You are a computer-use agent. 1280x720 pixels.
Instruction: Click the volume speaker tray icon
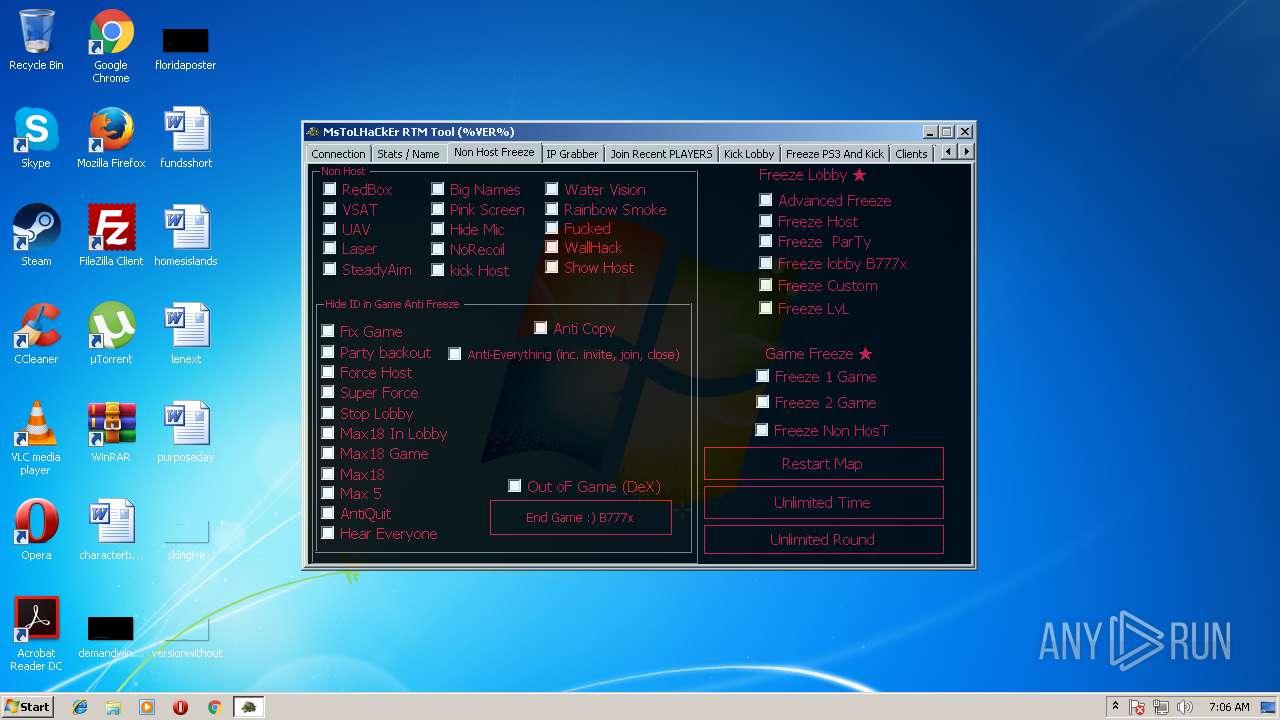1185,707
